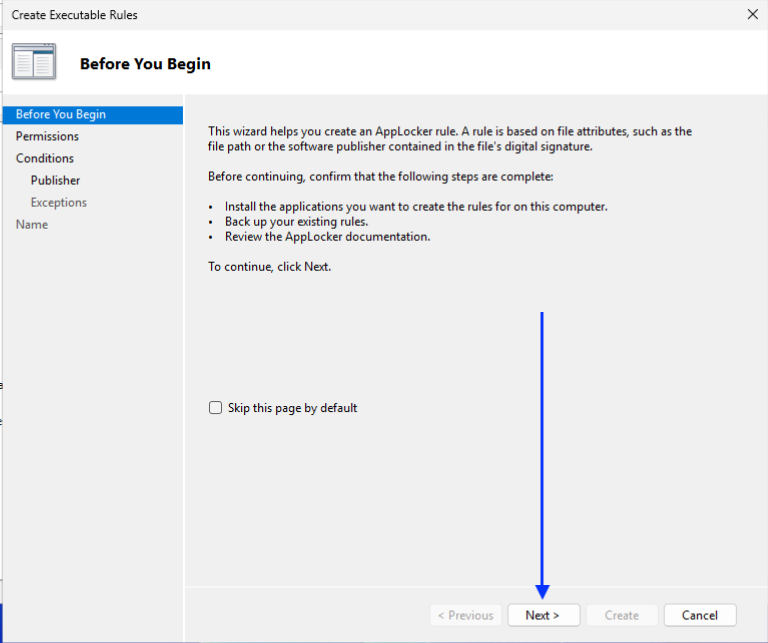Viewport: 768px width, 643px height.
Task: Select the Publisher sub-step
Action: pos(55,180)
